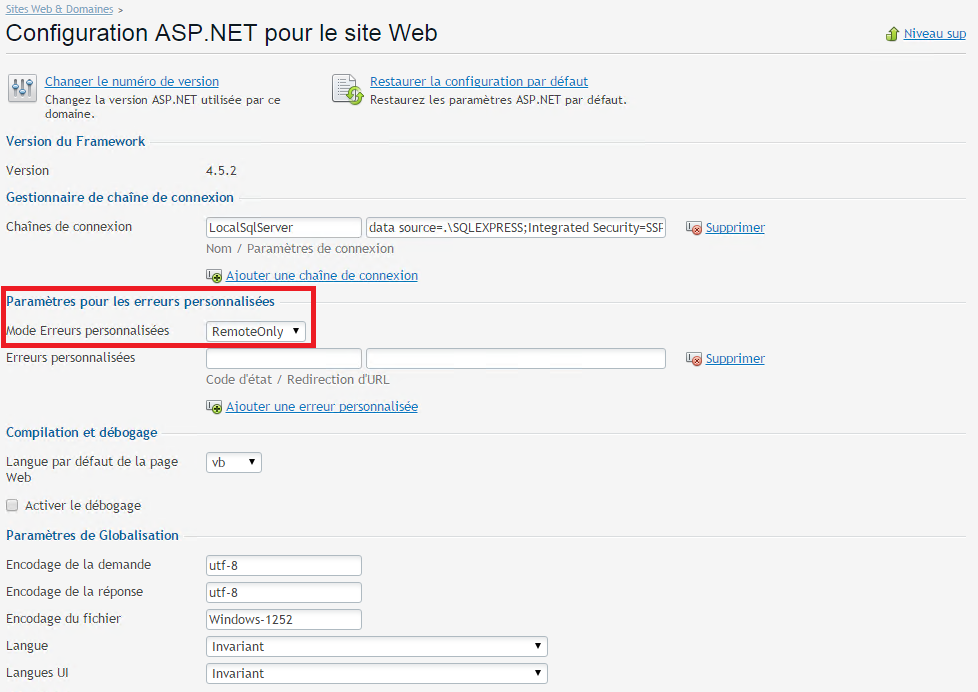Image resolution: width=978 pixels, height=692 pixels.
Task: Click Ajouter une chaîne de connexion link
Action: coord(322,276)
